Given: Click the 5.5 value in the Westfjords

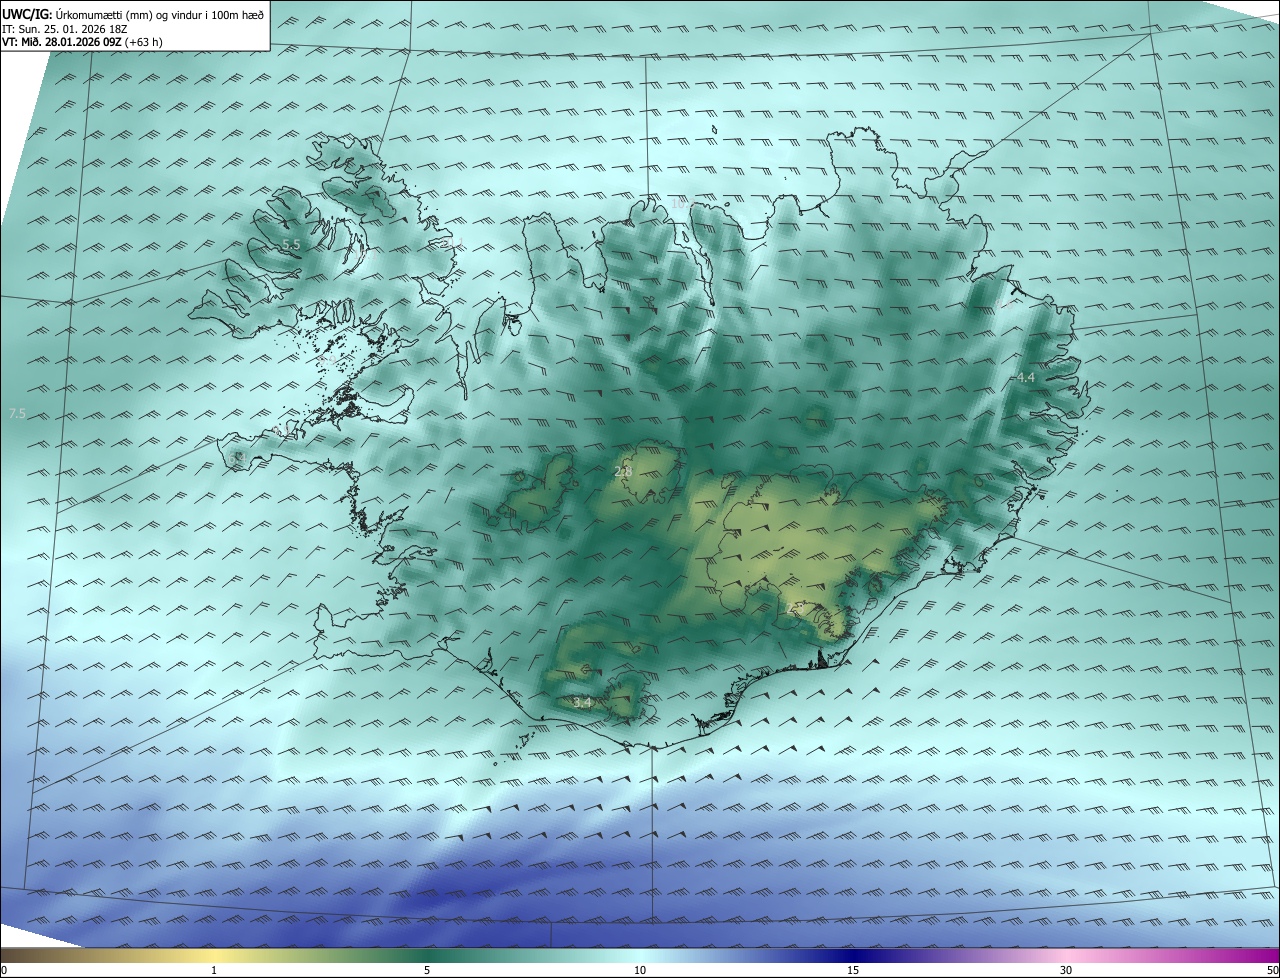Looking at the screenshot, I should [291, 244].
